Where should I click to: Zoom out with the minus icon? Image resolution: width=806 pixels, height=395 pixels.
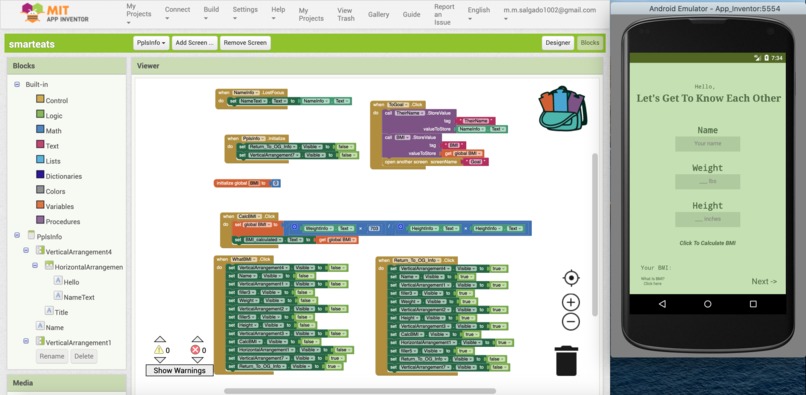(x=571, y=322)
